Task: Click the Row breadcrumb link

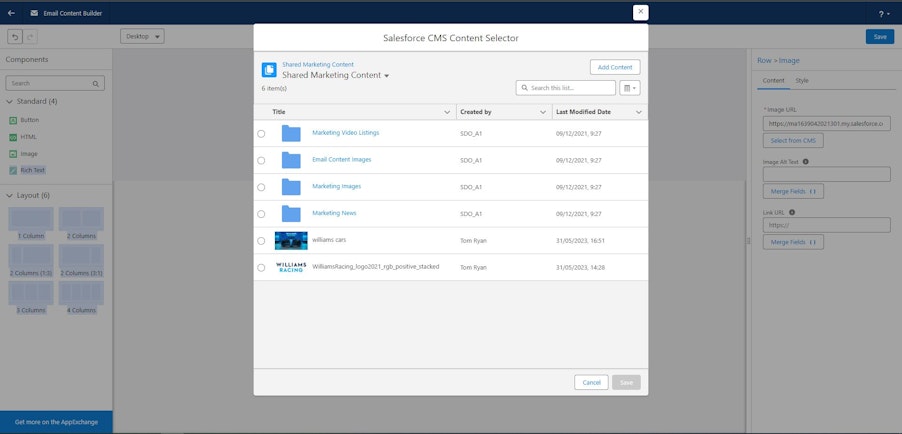Action: pyautogui.click(x=764, y=60)
